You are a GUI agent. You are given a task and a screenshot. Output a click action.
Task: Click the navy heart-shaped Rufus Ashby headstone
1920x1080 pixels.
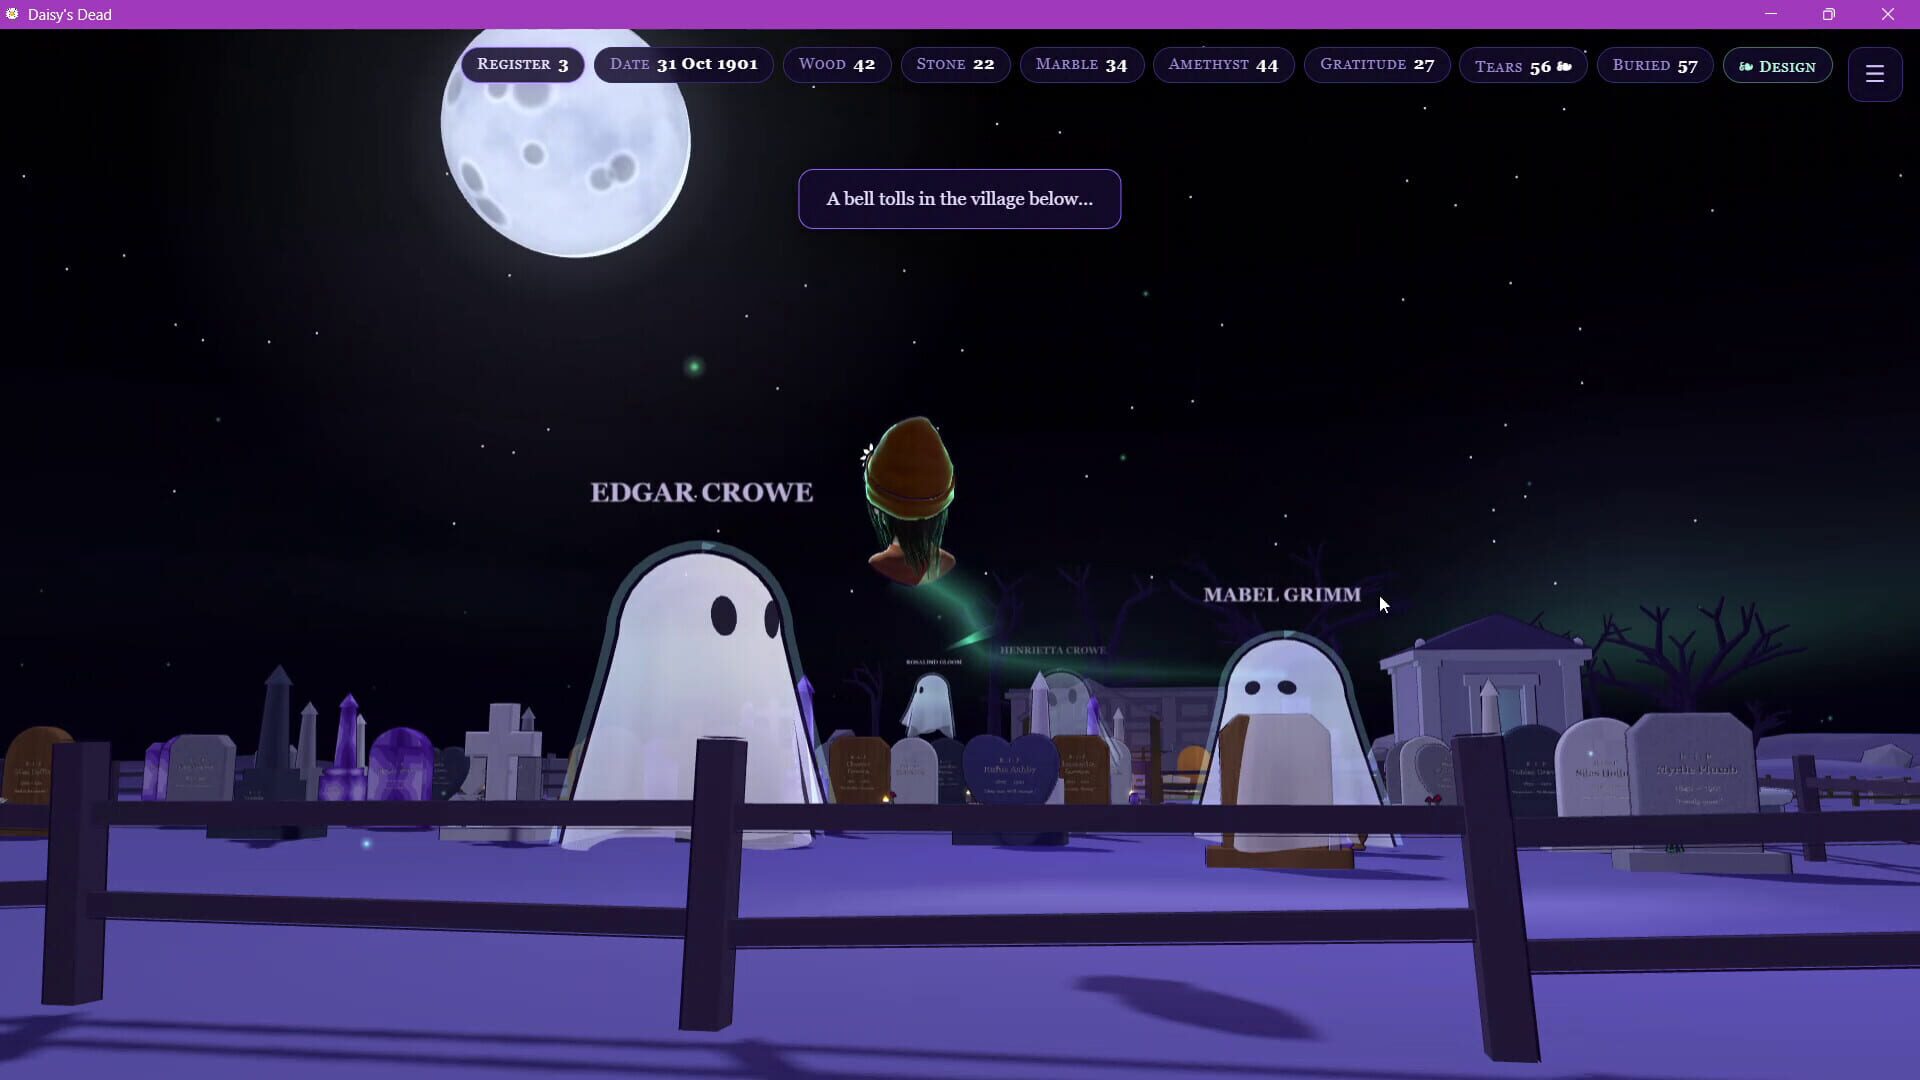click(1010, 768)
